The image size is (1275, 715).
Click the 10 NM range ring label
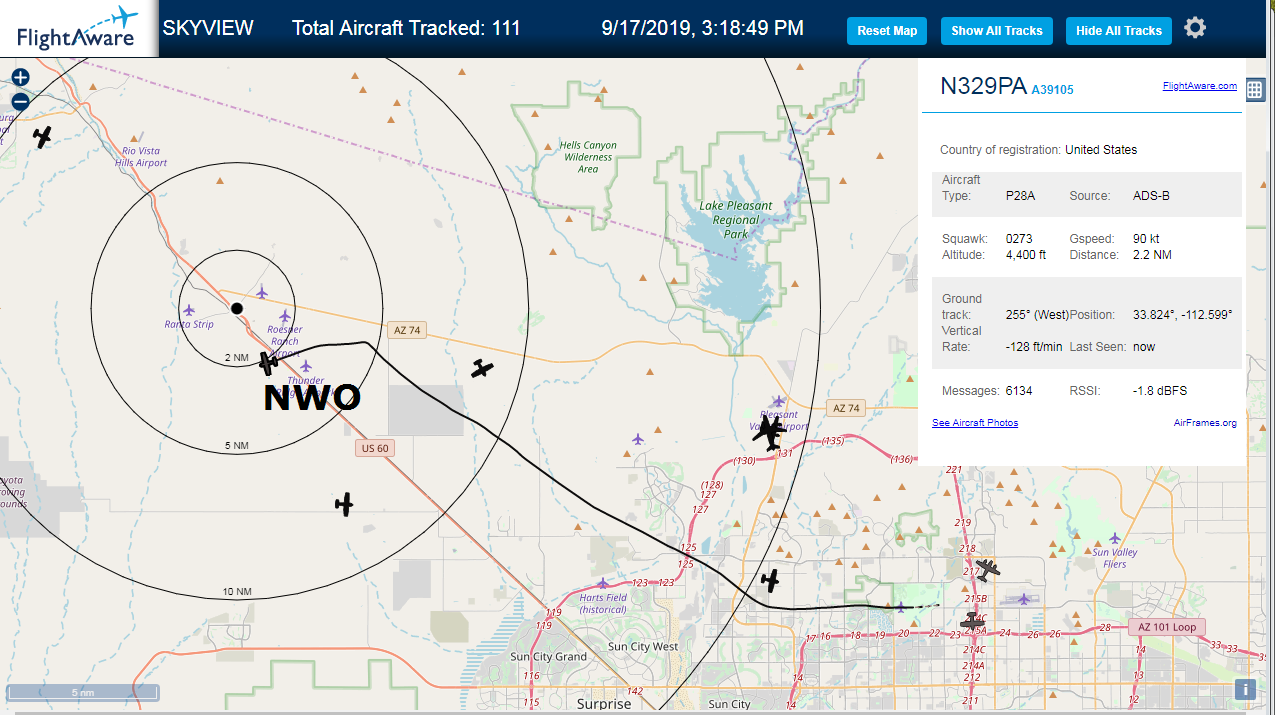pyautogui.click(x=237, y=592)
